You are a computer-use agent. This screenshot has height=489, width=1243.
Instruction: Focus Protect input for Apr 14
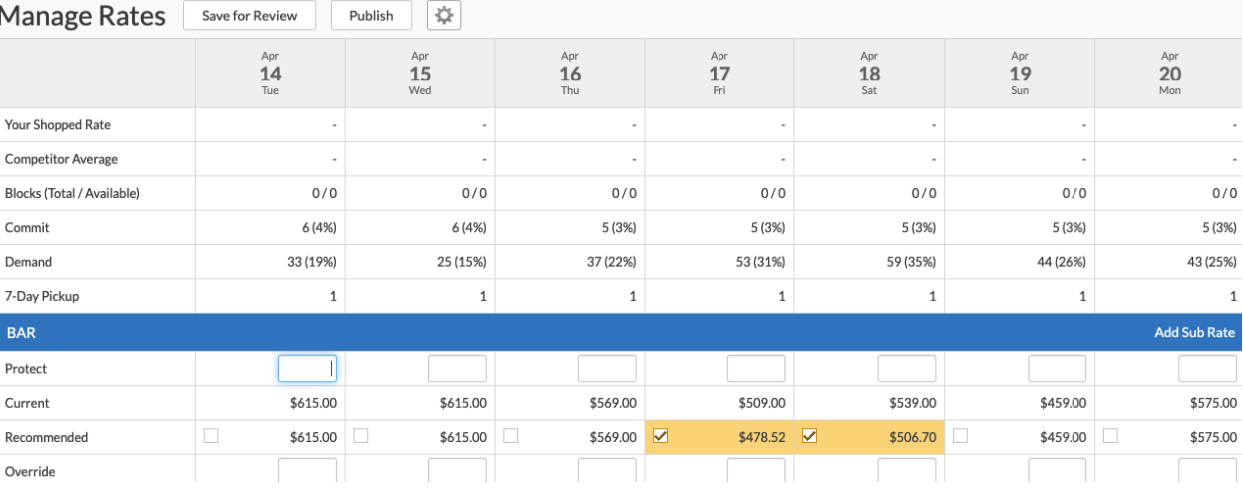click(307, 369)
